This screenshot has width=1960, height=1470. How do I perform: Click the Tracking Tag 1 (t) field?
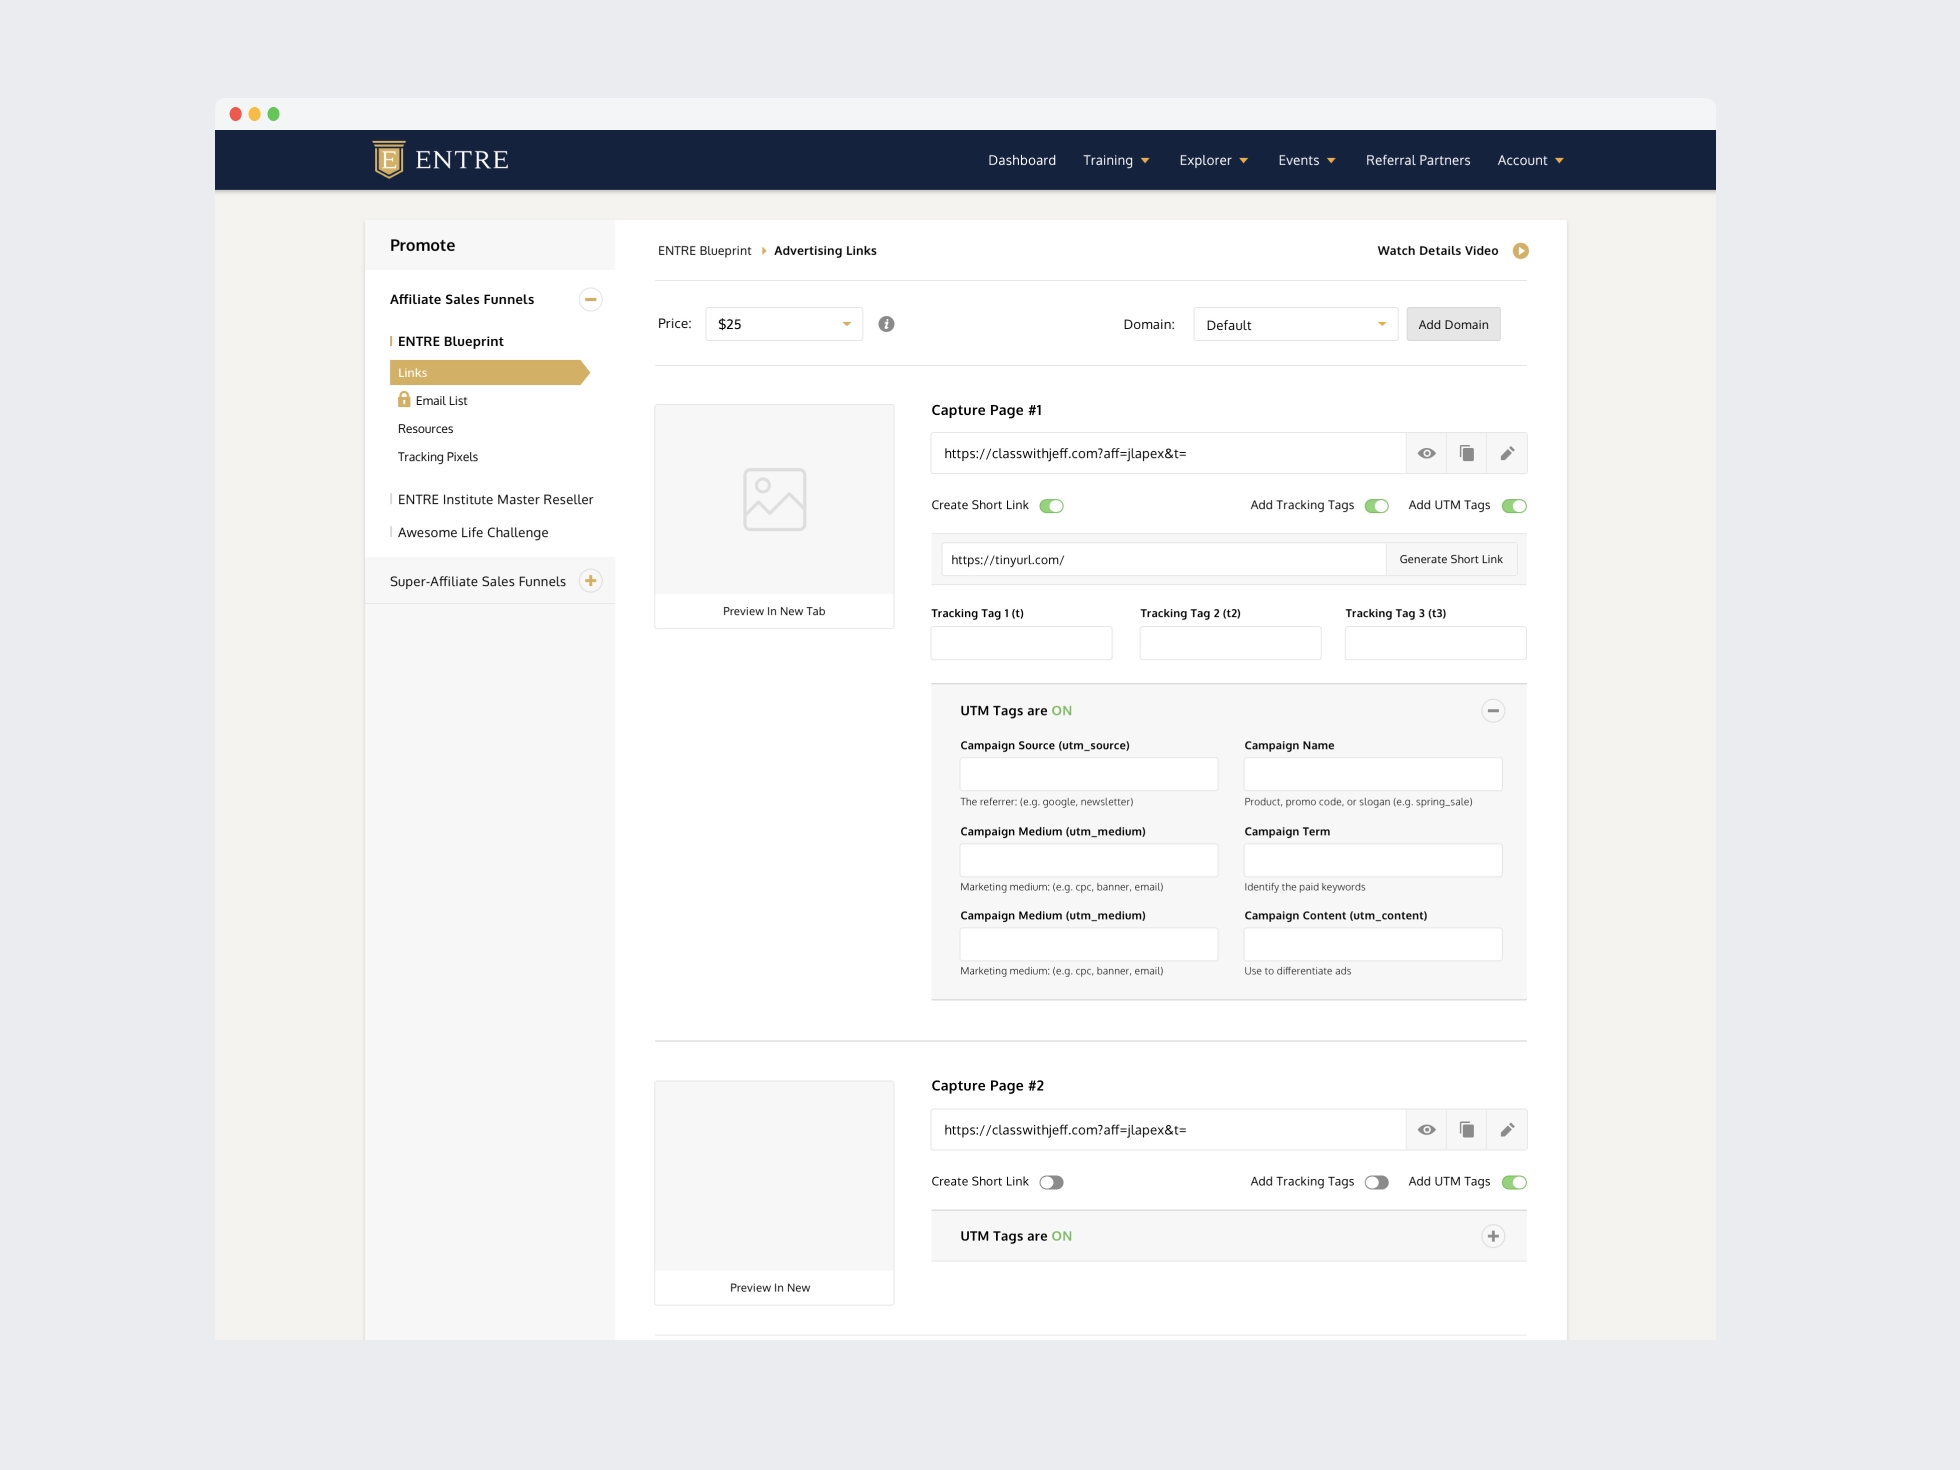(1021, 643)
